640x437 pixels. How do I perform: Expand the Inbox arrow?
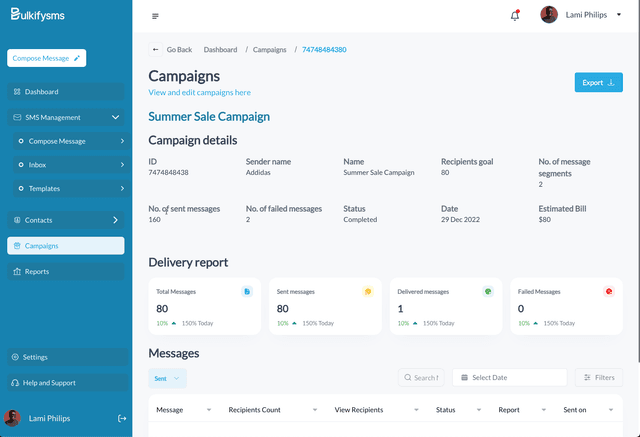pyautogui.click(x=122, y=165)
